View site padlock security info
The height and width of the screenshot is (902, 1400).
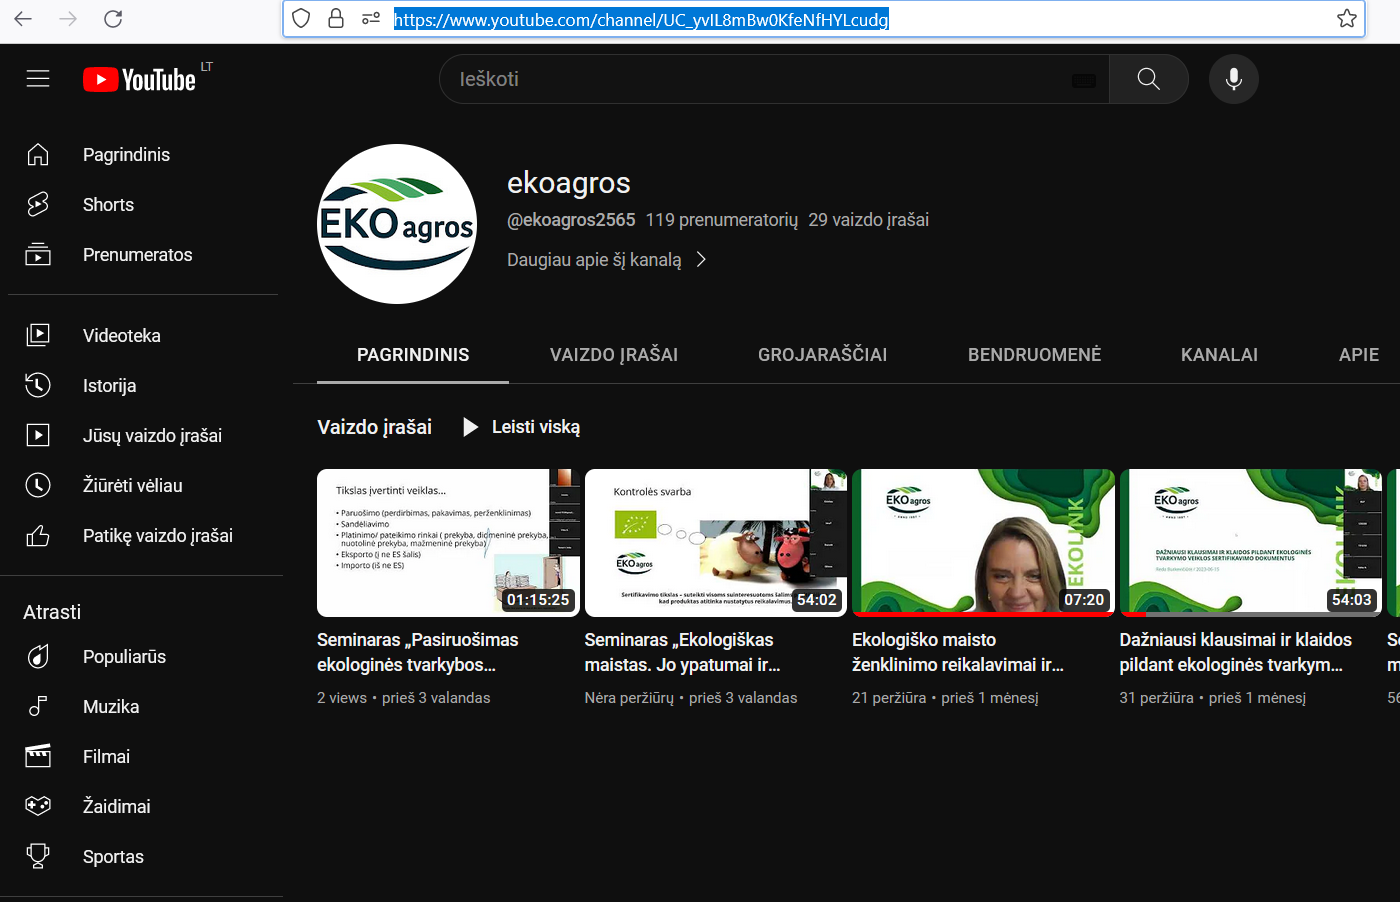[x=336, y=18]
